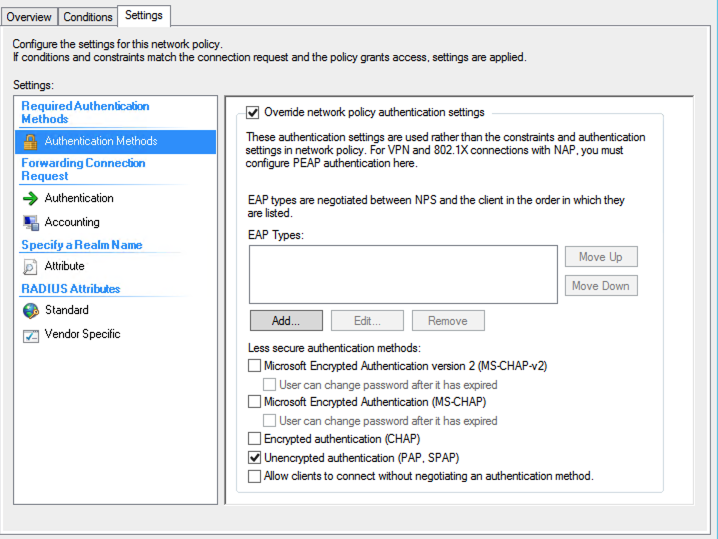Click the Standard globe icon
This screenshot has height=539, width=718.
tap(30, 310)
